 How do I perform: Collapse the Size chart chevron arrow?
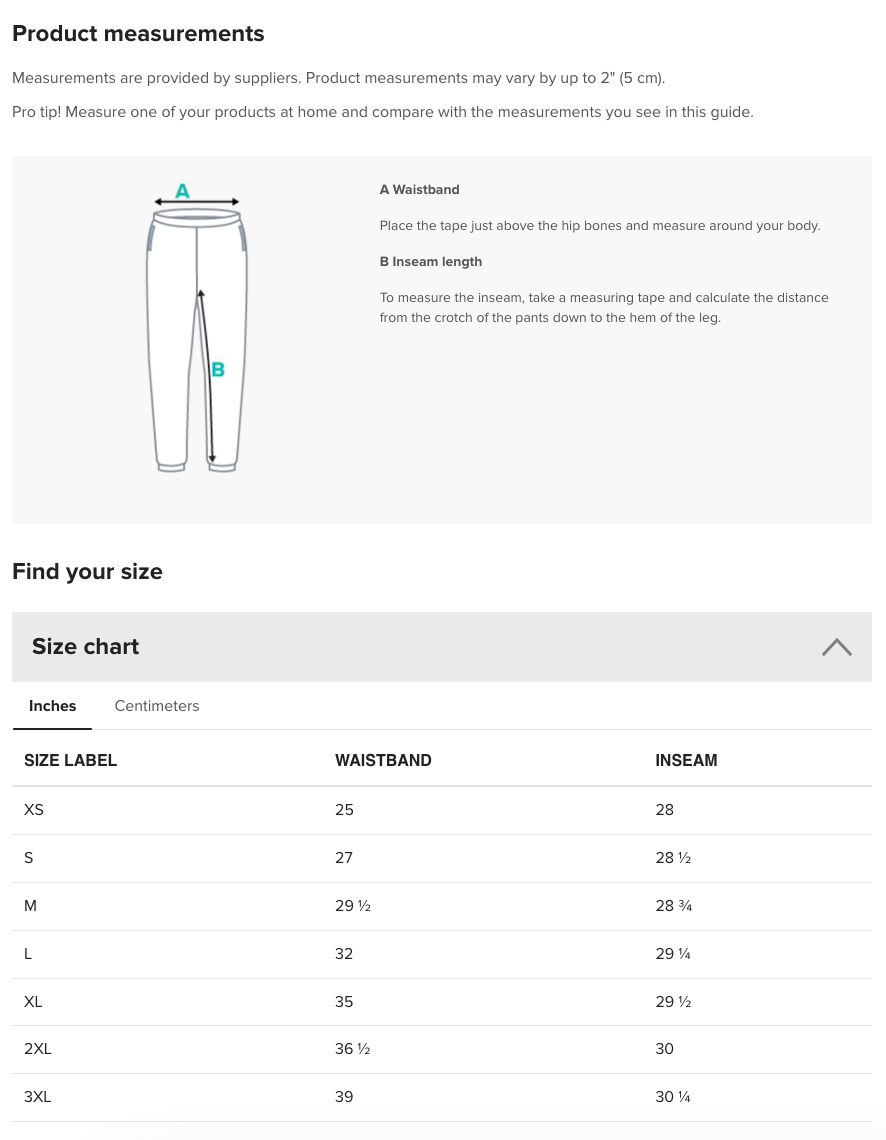click(836, 647)
